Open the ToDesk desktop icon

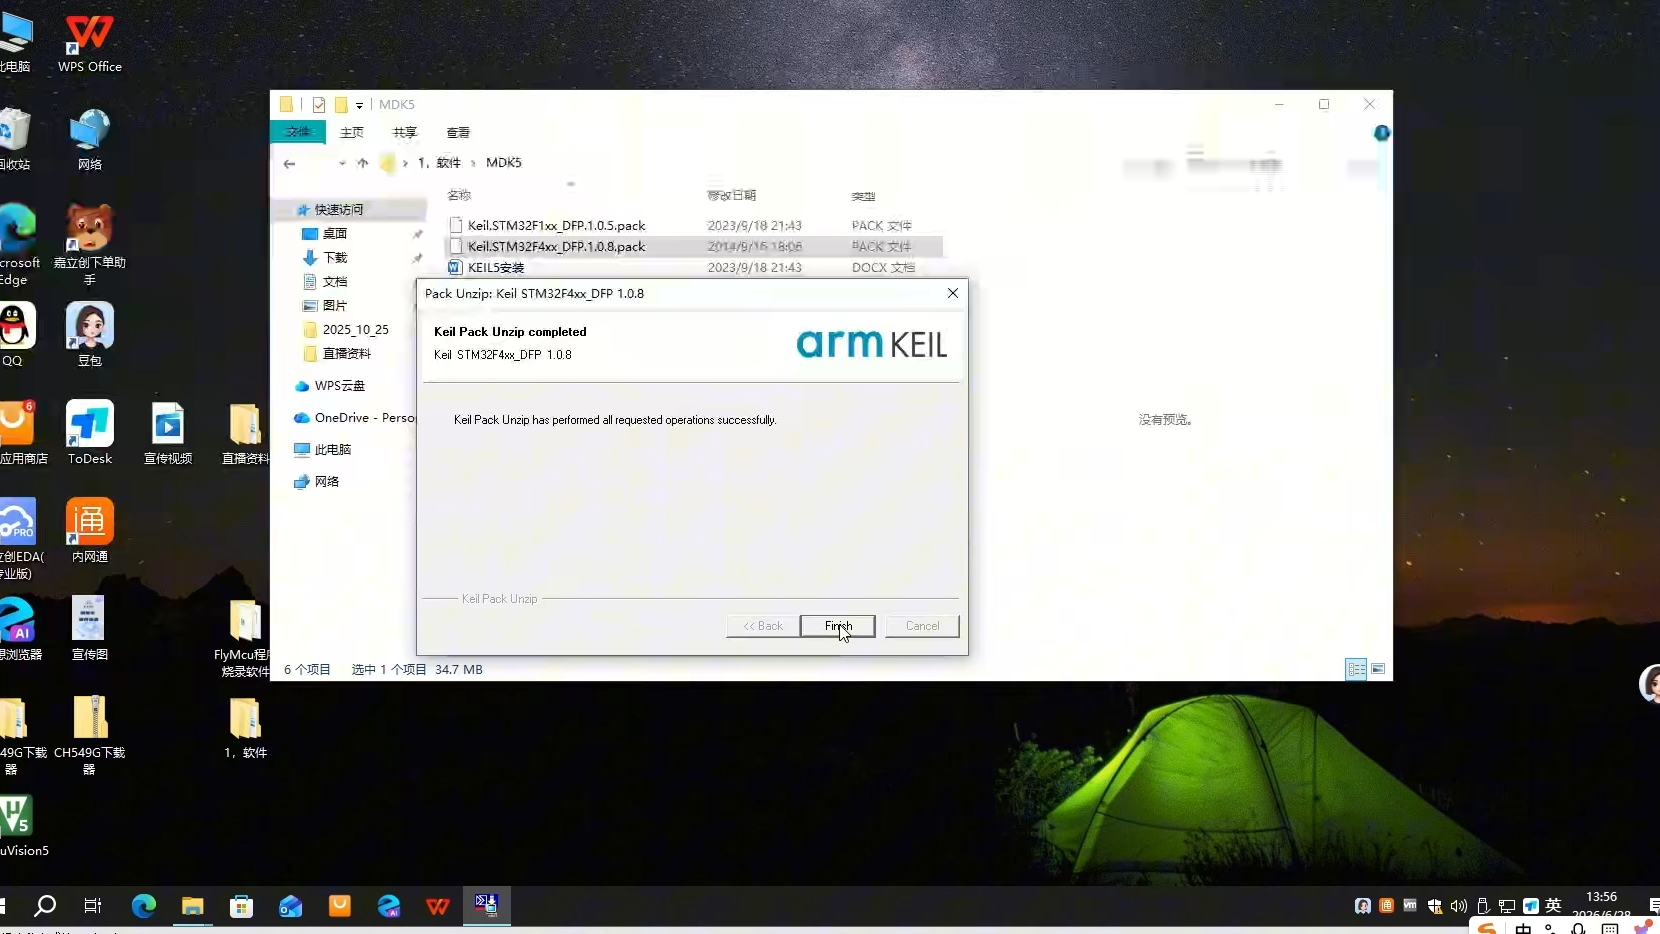pos(89,432)
